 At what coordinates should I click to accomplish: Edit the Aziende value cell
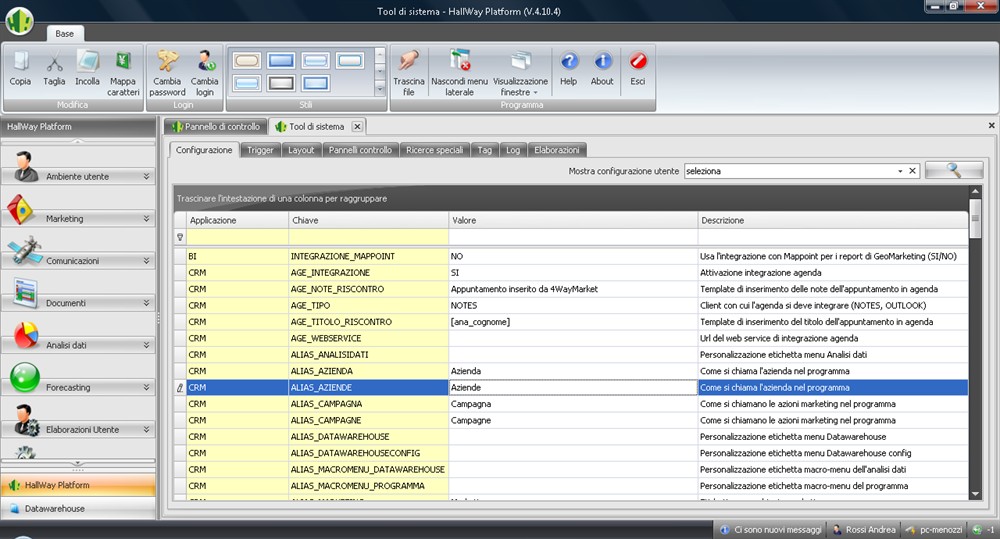(573, 387)
